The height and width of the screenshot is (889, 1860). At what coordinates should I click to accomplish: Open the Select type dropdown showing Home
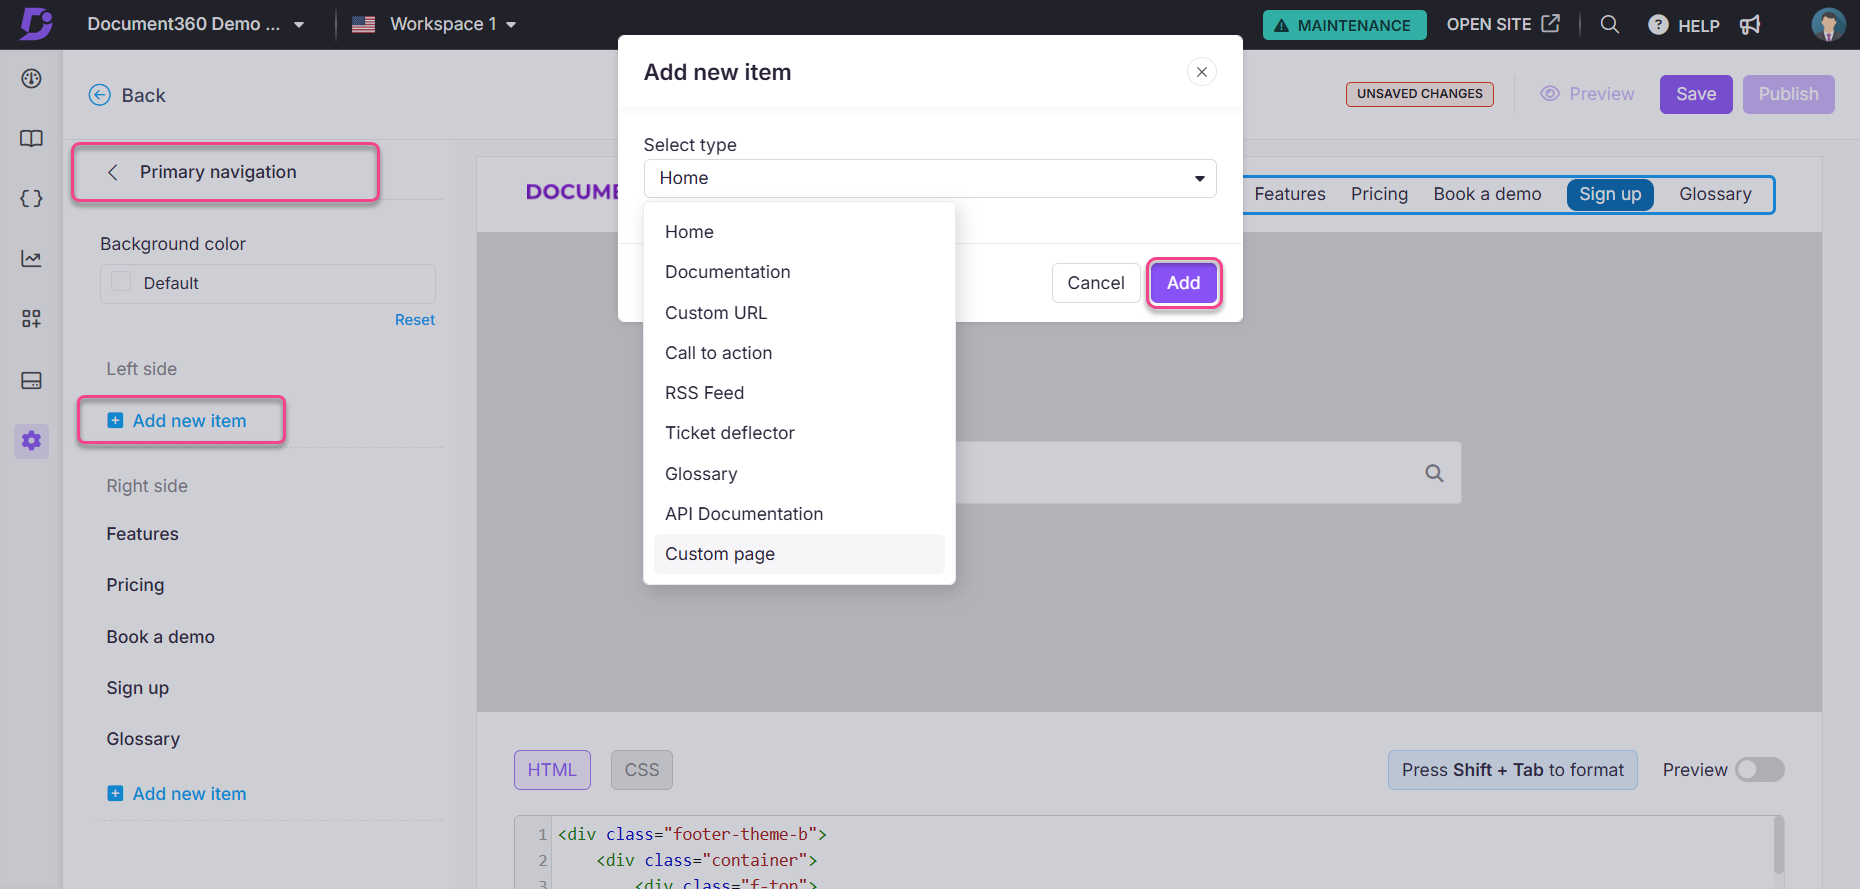coord(930,178)
